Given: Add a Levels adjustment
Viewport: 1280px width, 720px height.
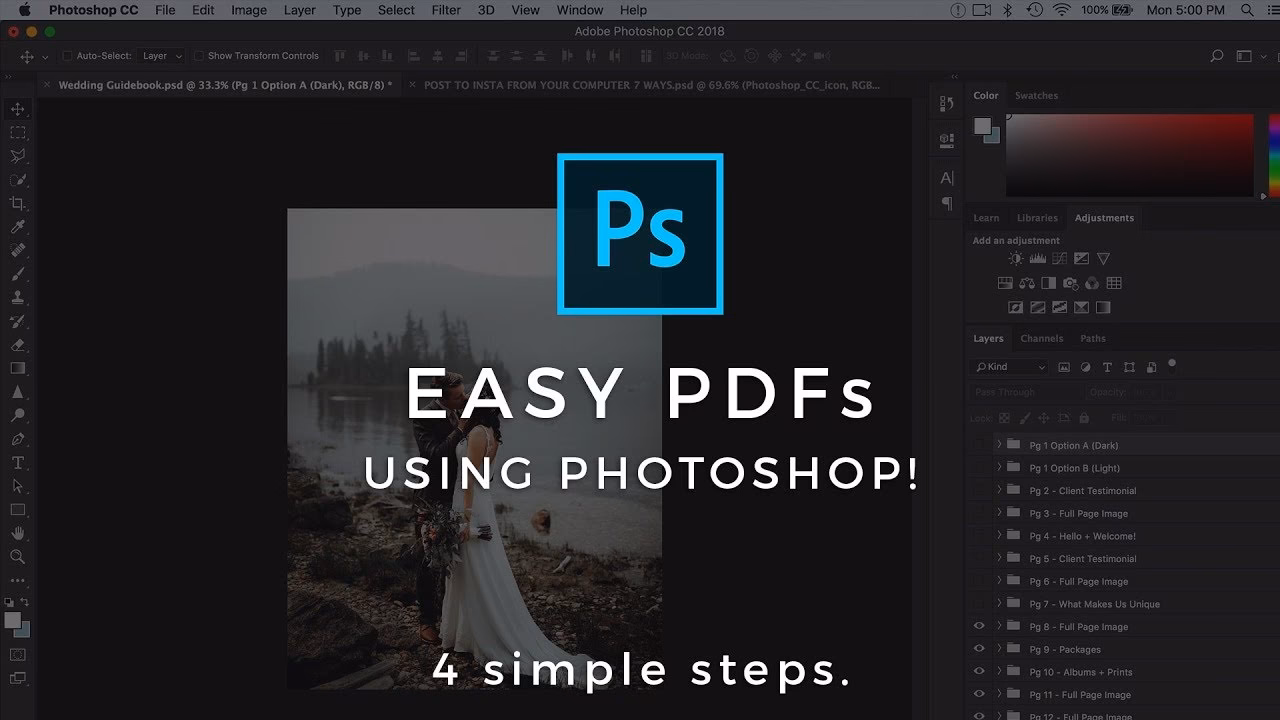Looking at the screenshot, I should coord(1038,258).
